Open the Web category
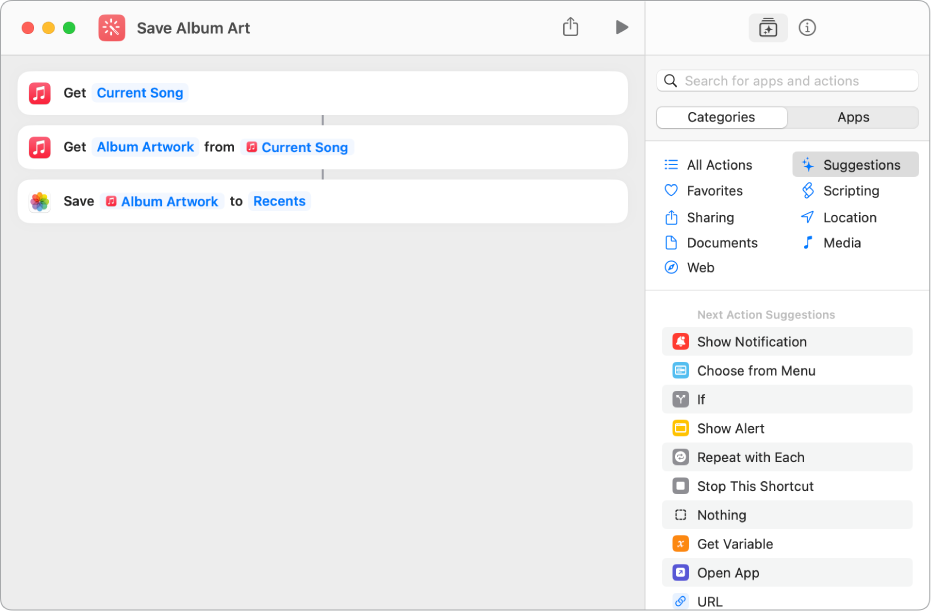Screen dimensions: 932x612 click(700, 268)
